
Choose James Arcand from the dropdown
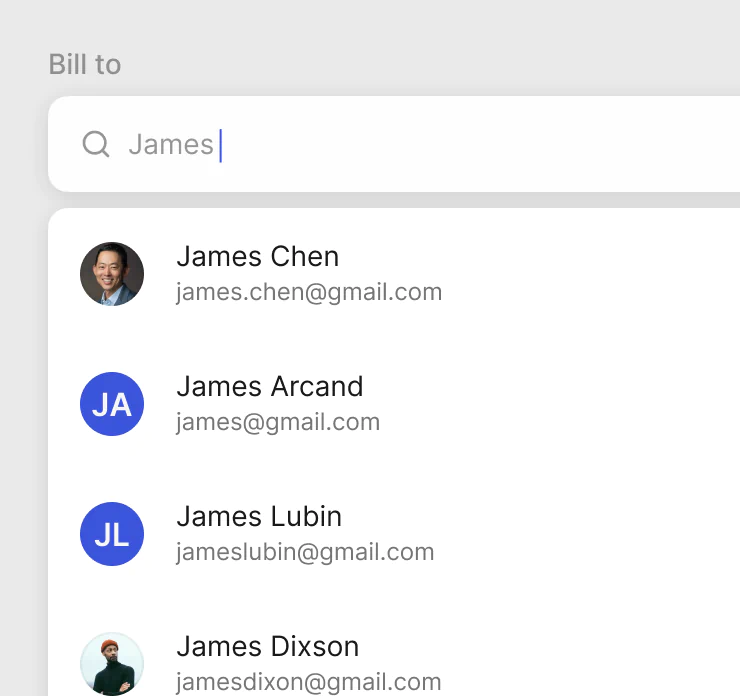[270, 387]
